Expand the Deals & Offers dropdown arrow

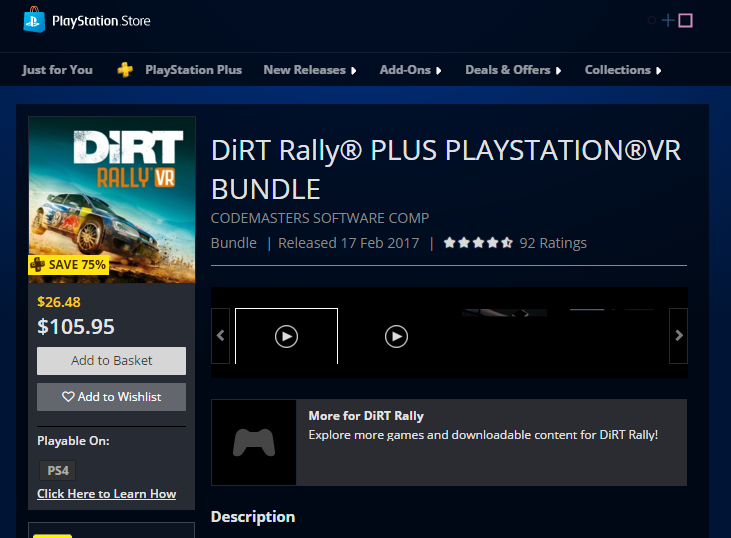tap(558, 70)
